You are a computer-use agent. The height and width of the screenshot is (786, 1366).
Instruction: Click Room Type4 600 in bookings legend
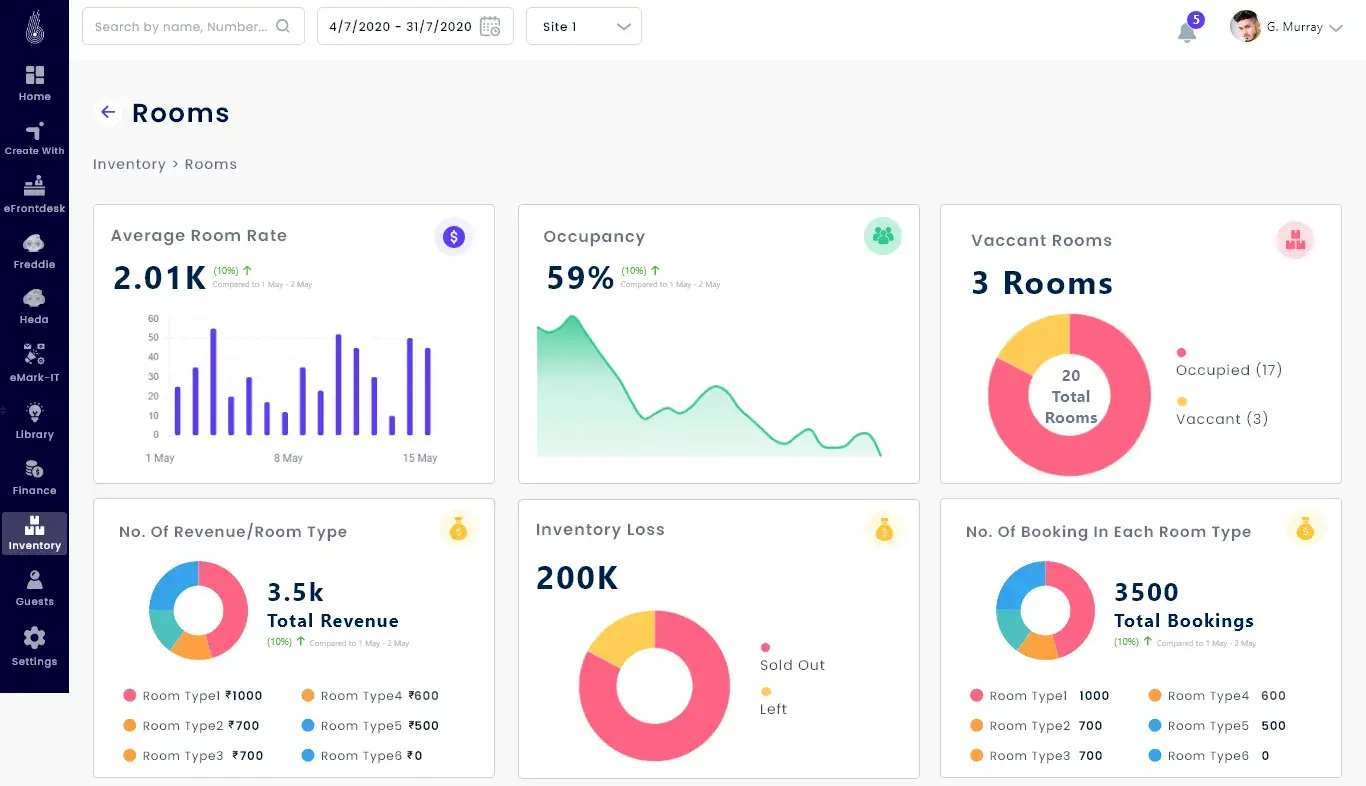[x=1217, y=696]
